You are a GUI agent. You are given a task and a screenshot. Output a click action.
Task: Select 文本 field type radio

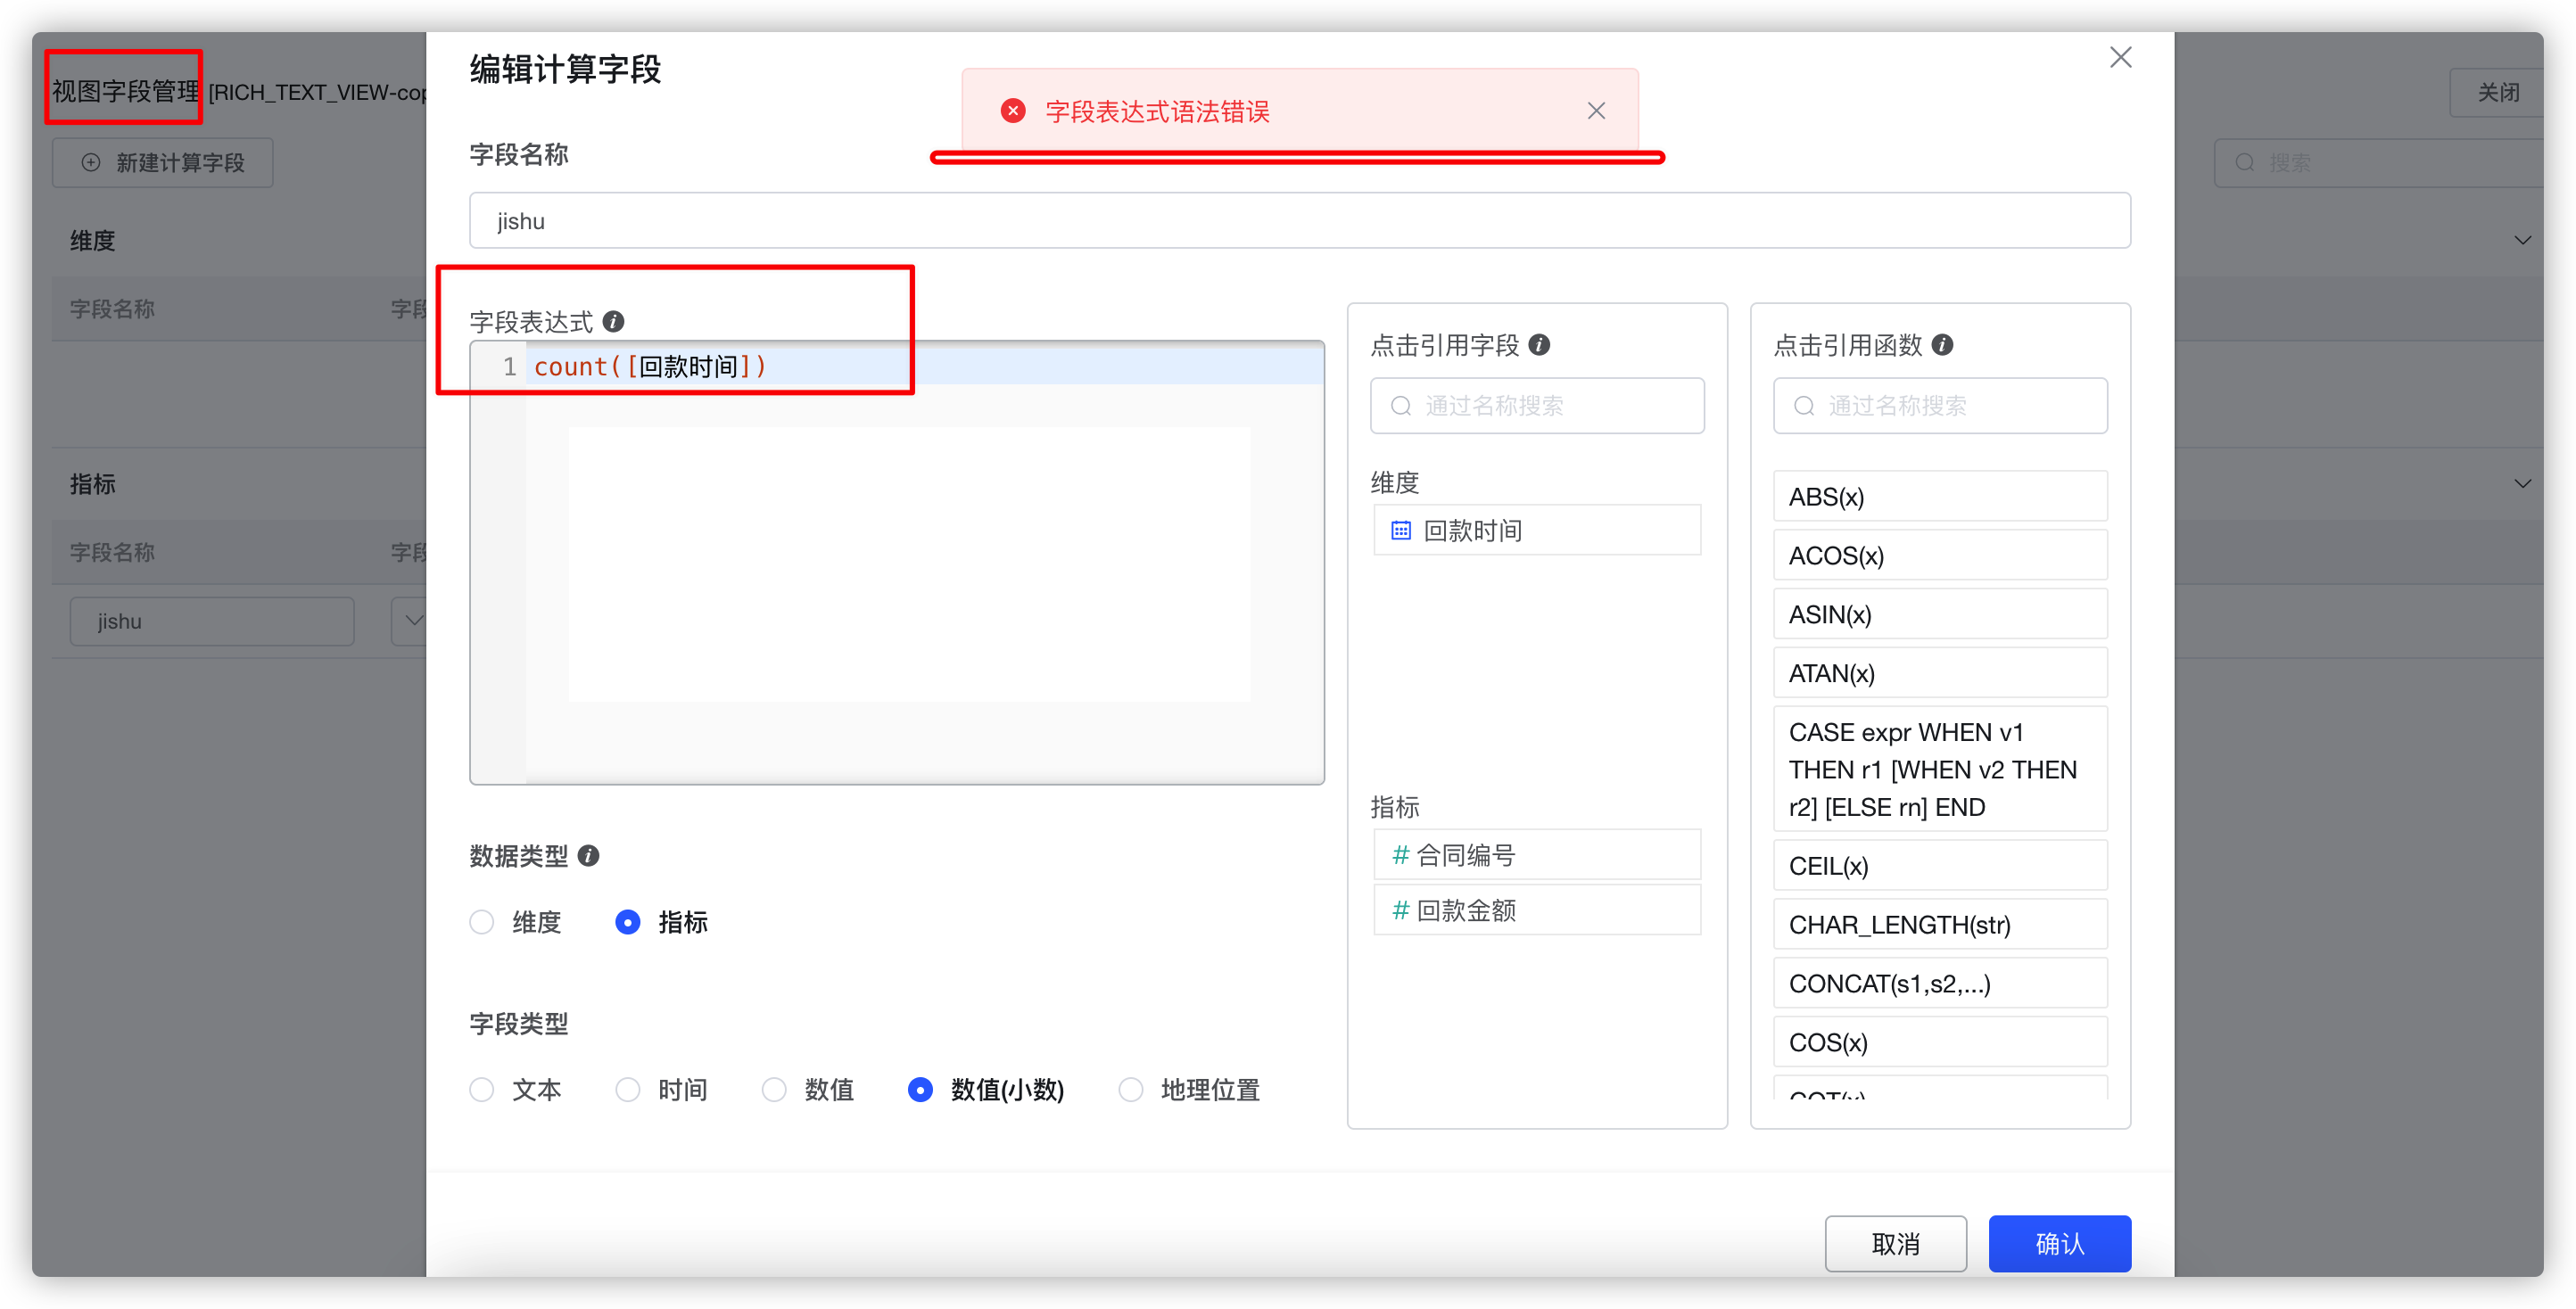(482, 1090)
